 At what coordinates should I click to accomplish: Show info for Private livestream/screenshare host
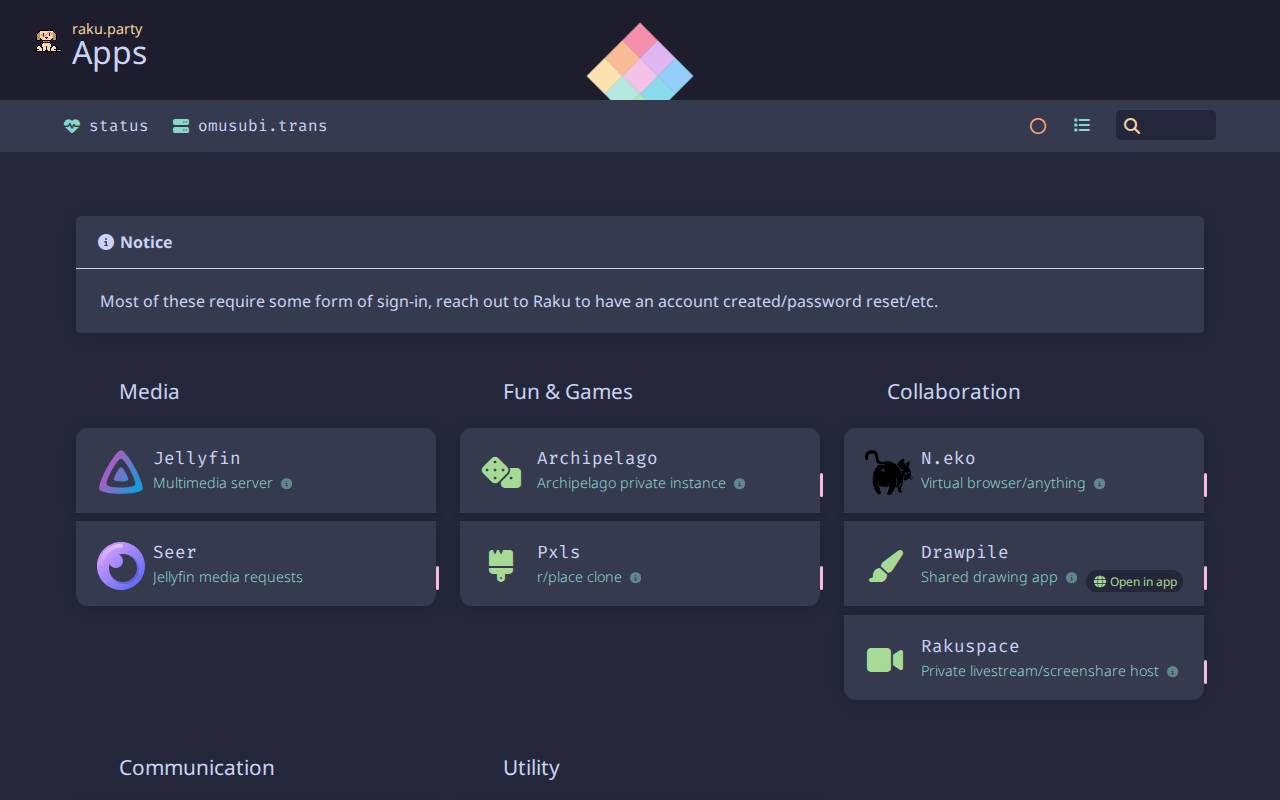pyautogui.click(x=1172, y=672)
